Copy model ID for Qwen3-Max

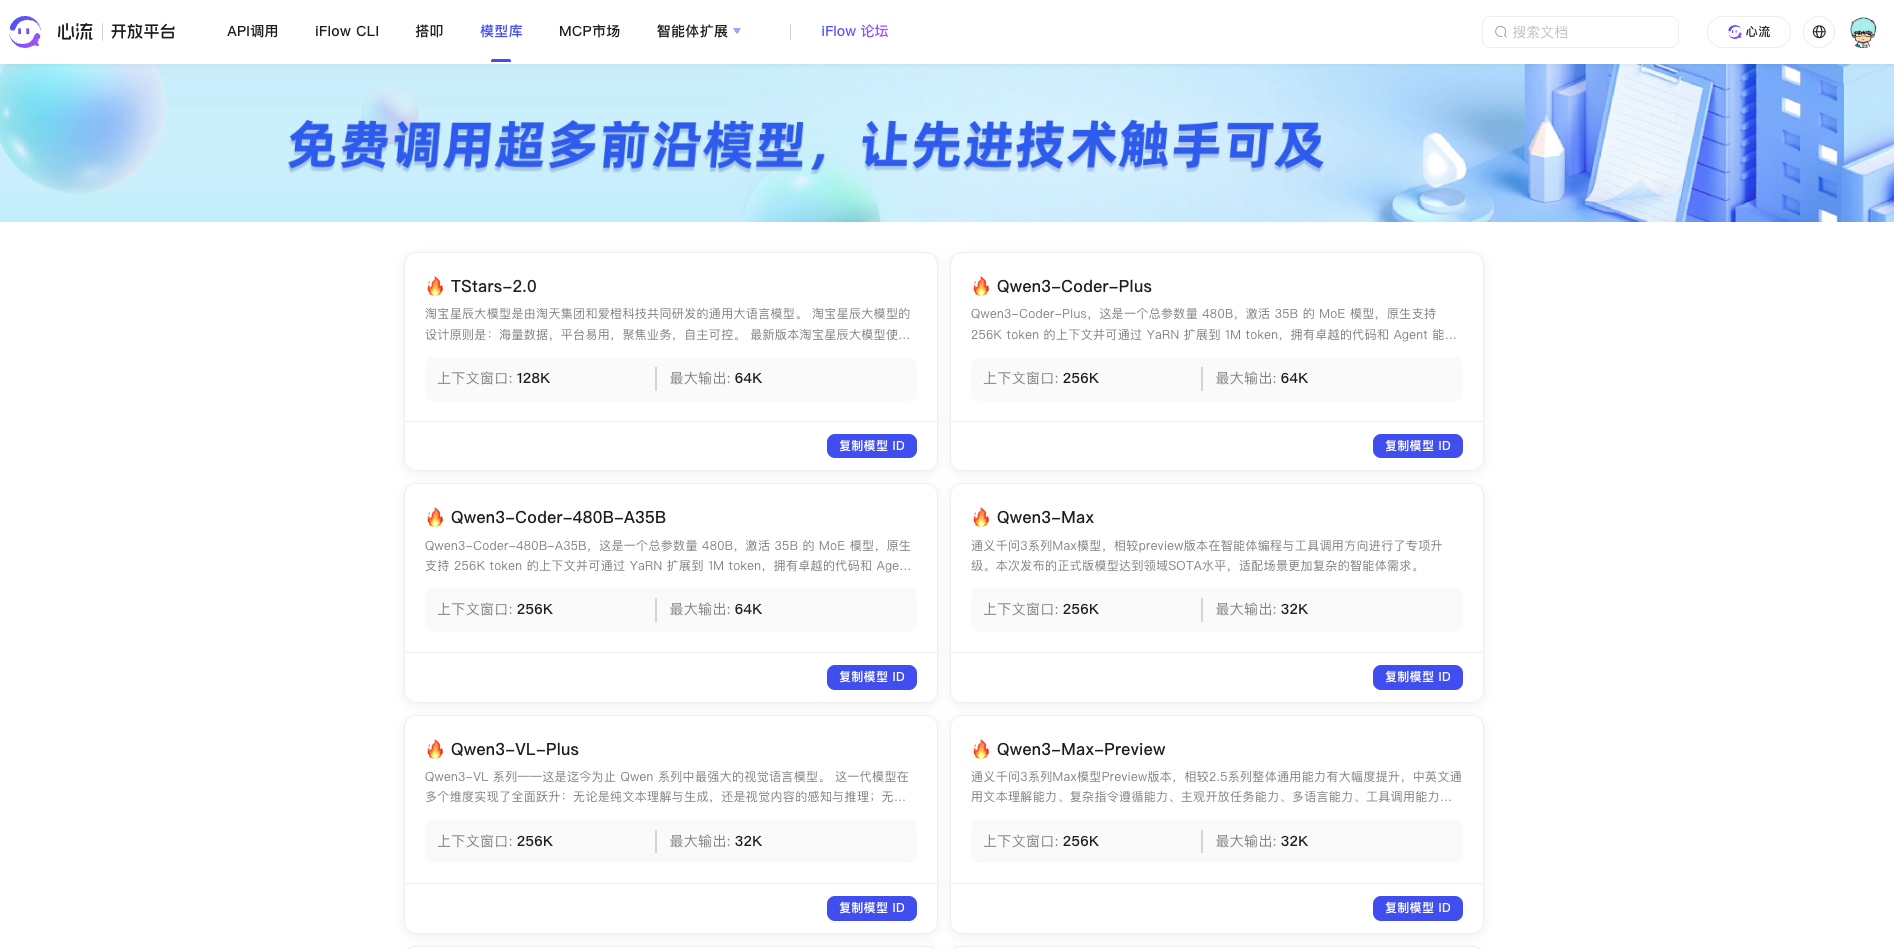point(1417,677)
